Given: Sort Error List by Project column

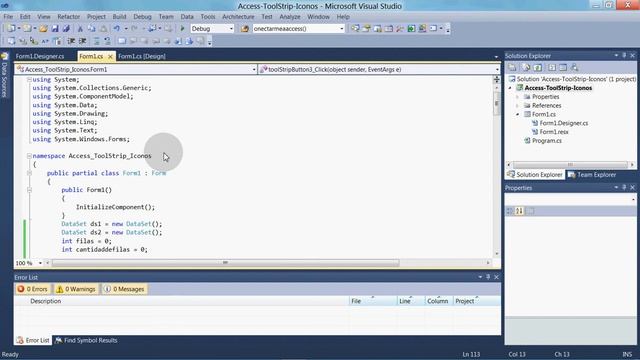Looking at the screenshot, I should tap(477, 301).
